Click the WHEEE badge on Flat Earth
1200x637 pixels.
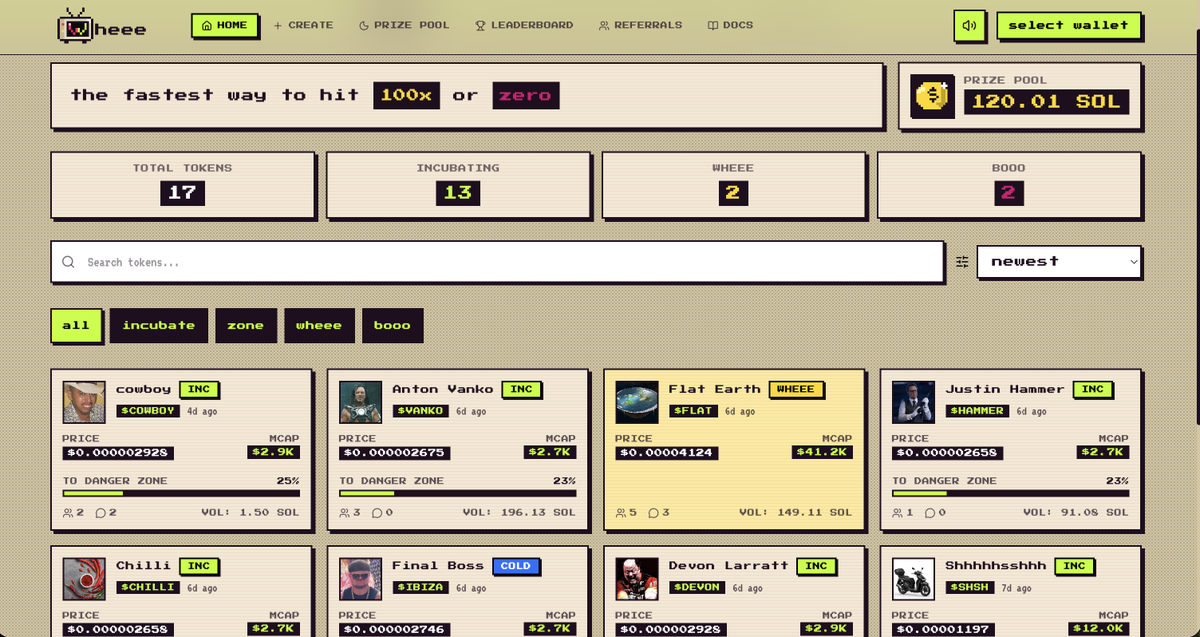tap(796, 389)
